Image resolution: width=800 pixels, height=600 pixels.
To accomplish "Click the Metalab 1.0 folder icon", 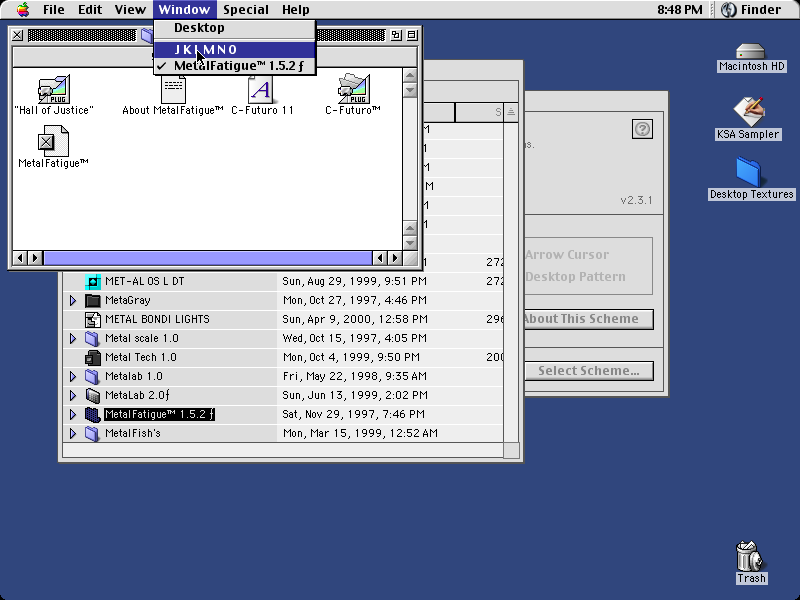I will [92, 376].
